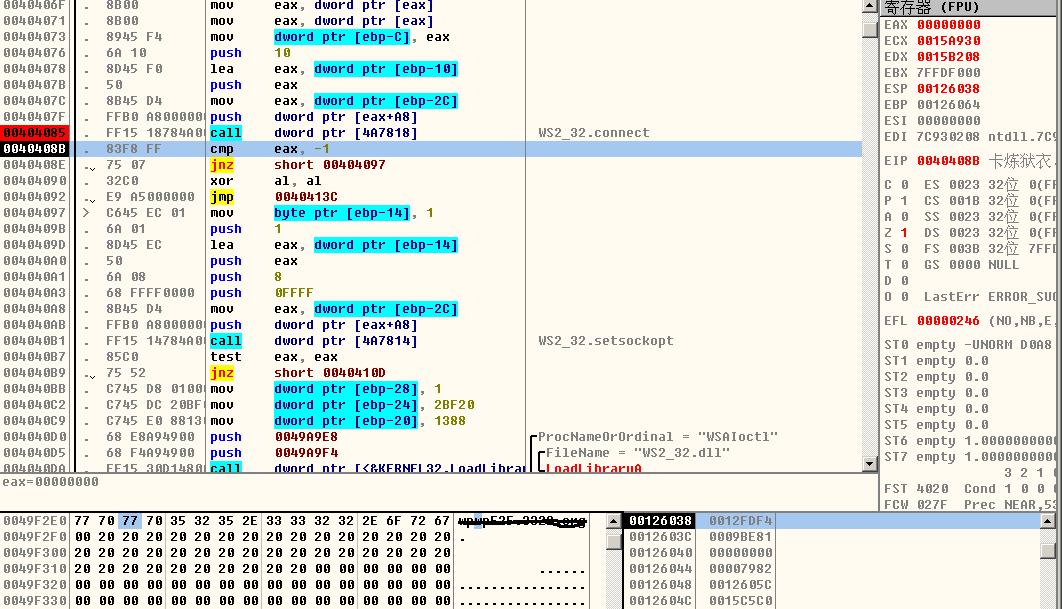
Task: Select EDI register value 7C930208
Action: coord(948,137)
